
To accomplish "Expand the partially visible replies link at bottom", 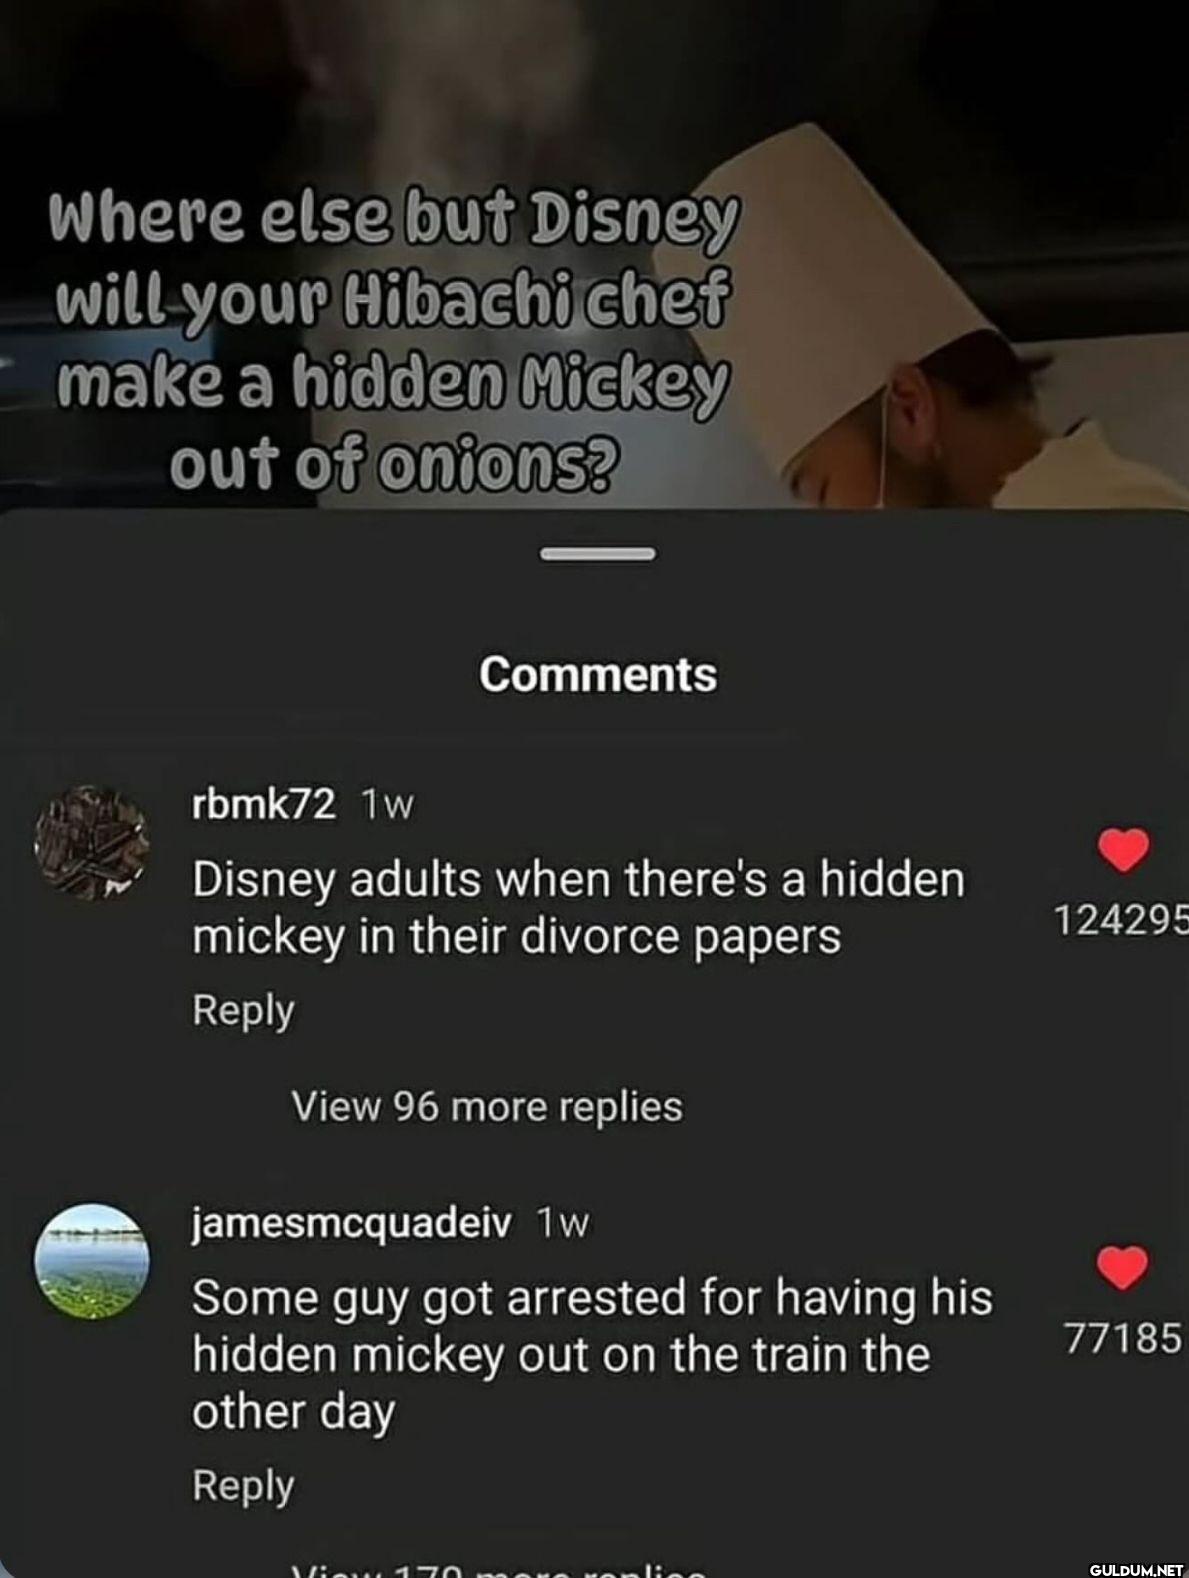I will pyautogui.click(x=498, y=1567).
